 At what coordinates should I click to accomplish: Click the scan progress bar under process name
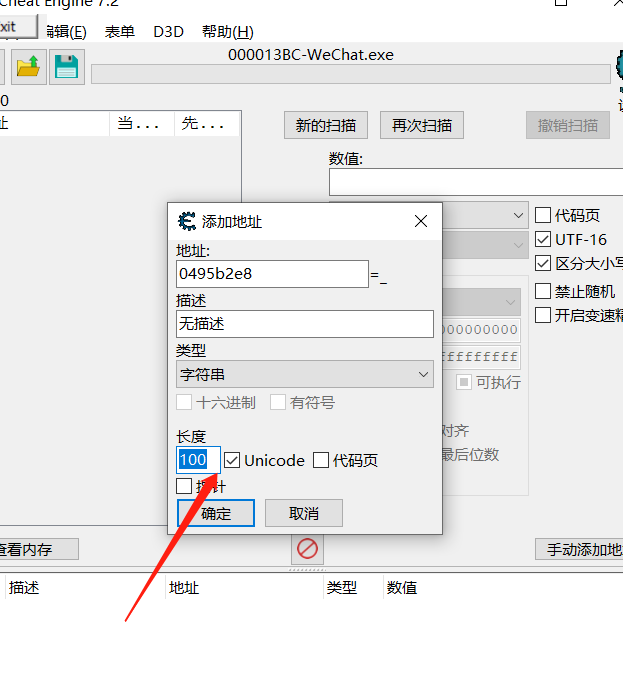click(351, 74)
